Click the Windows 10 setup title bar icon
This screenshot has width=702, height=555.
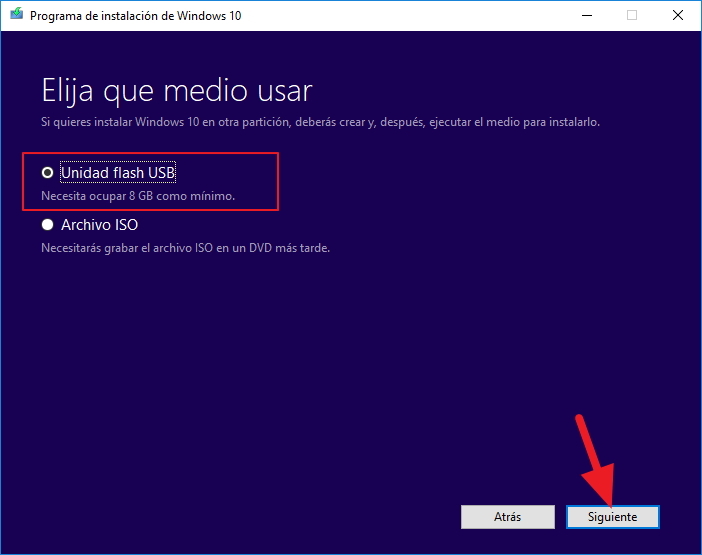17,15
